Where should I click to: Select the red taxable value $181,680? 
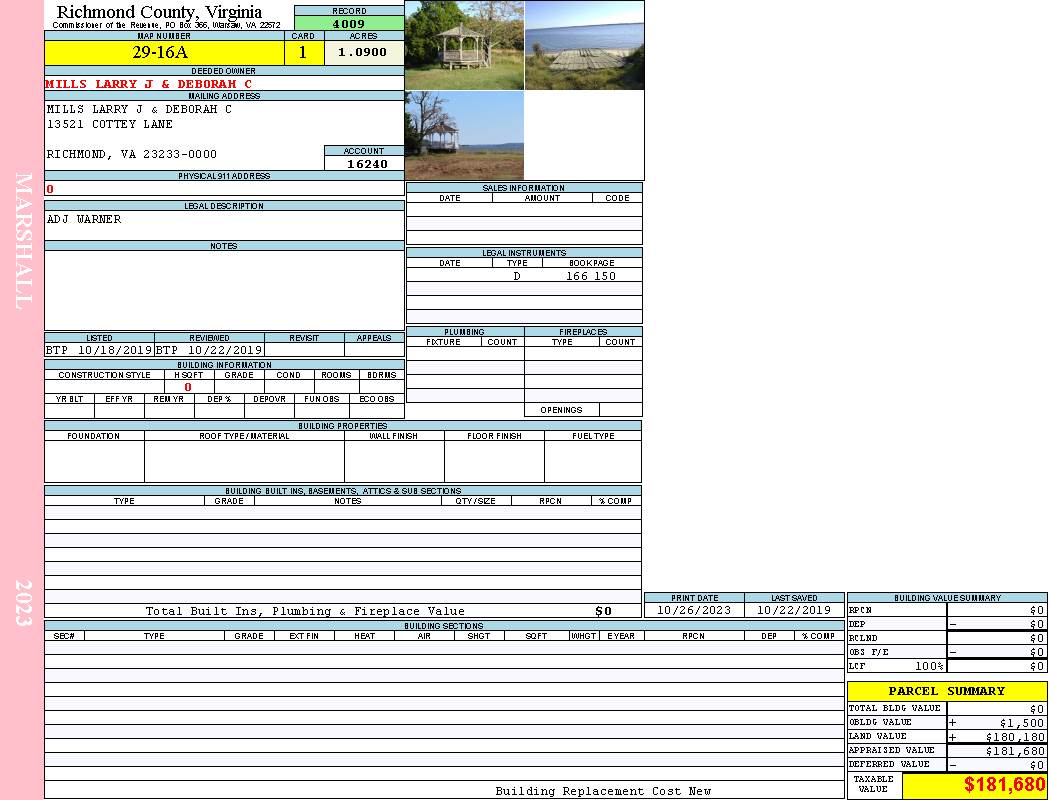click(1004, 785)
